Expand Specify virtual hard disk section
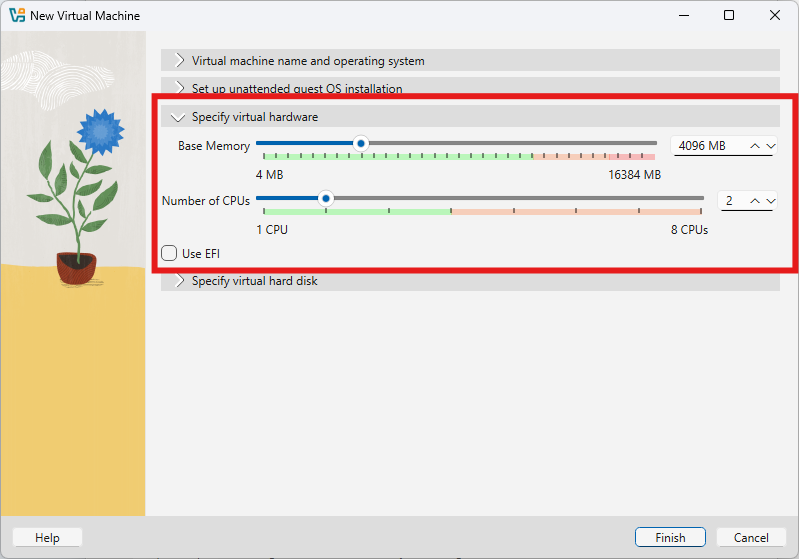This screenshot has width=799, height=559. point(470,281)
